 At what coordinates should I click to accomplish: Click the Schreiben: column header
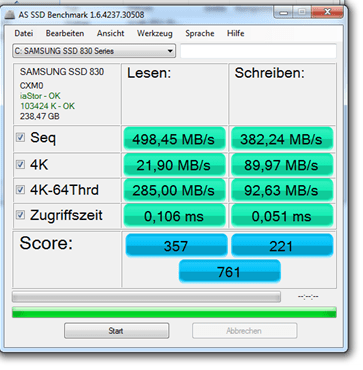[x=269, y=73]
